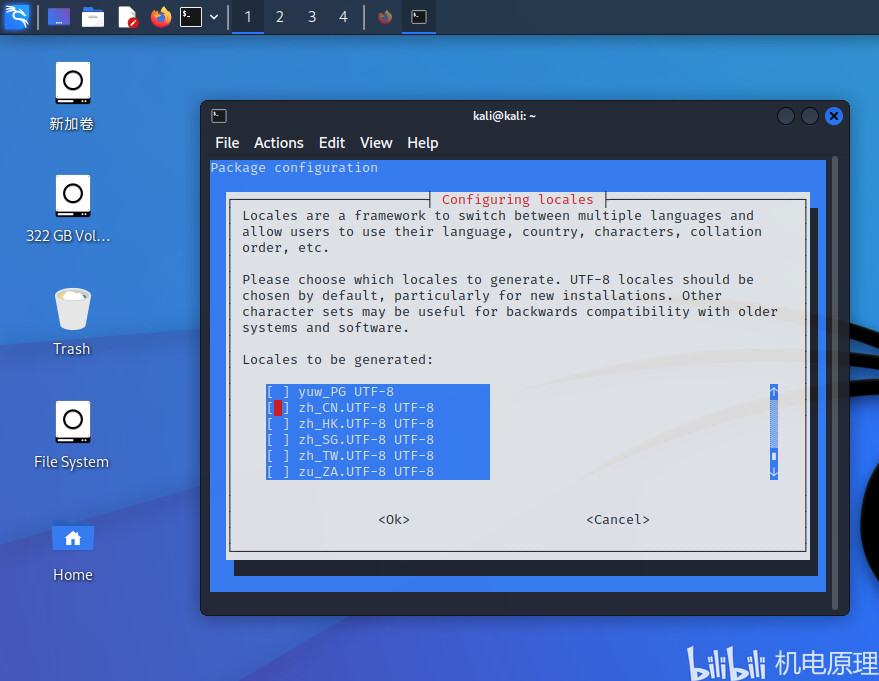Open the terminal emulator launcher in the panel
The height and width of the screenshot is (681, 879).
(x=191, y=17)
